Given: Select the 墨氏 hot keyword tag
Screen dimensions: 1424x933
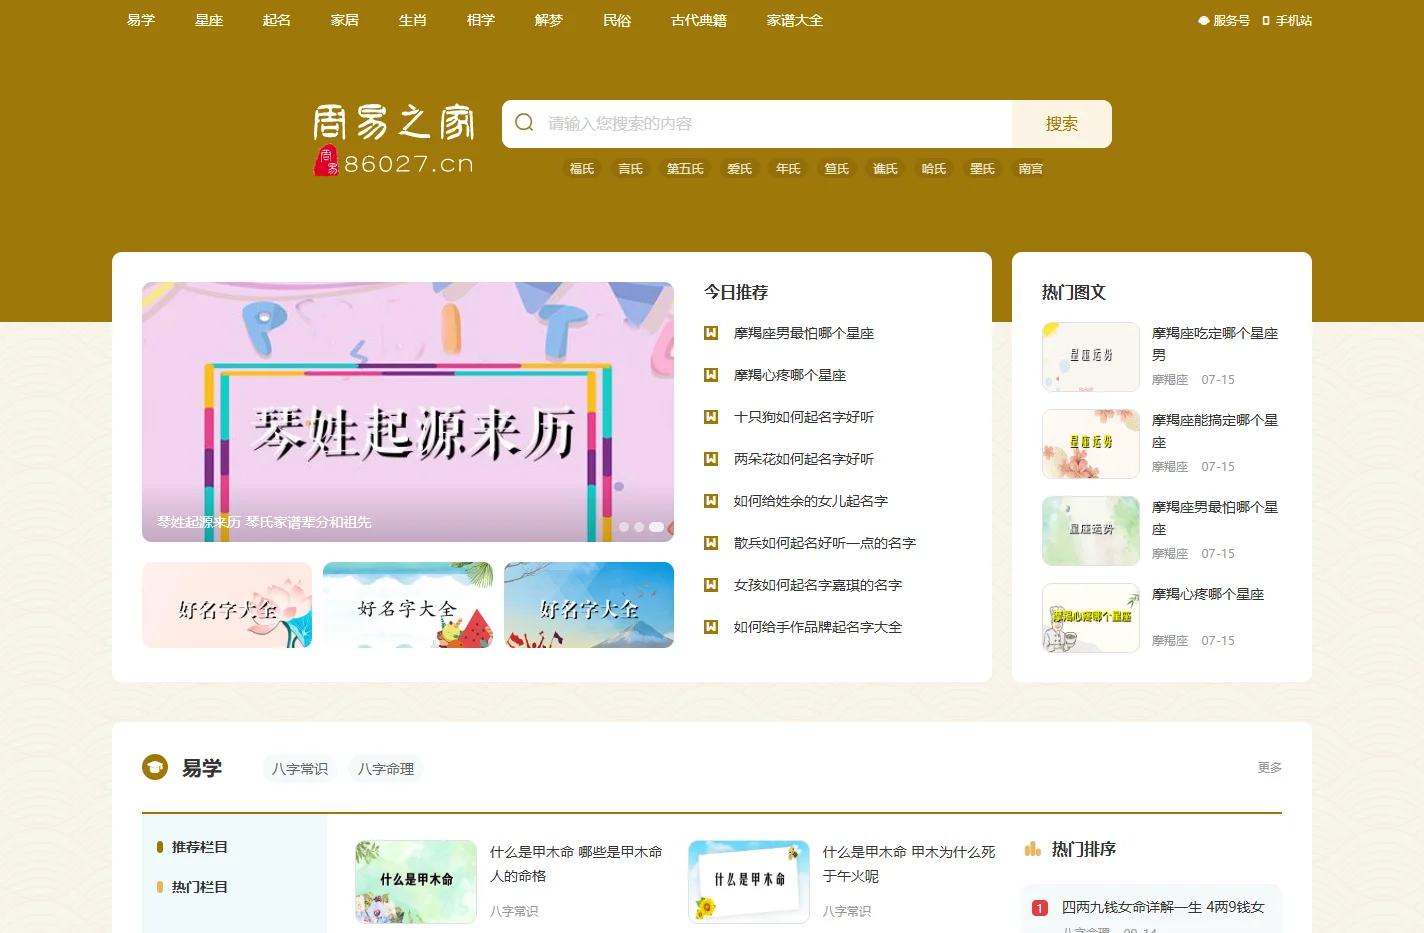Looking at the screenshot, I should pyautogui.click(x=983, y=169).
